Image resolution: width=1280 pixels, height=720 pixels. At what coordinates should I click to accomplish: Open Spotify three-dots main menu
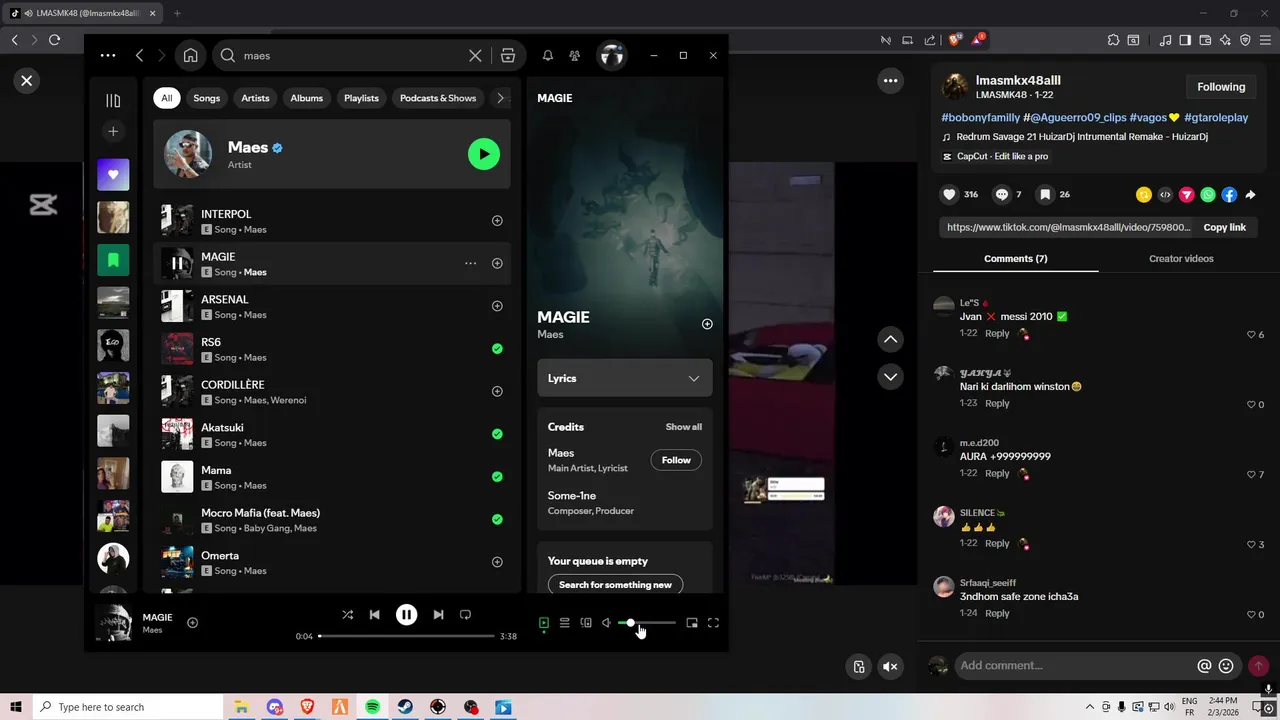coord(108,55)
